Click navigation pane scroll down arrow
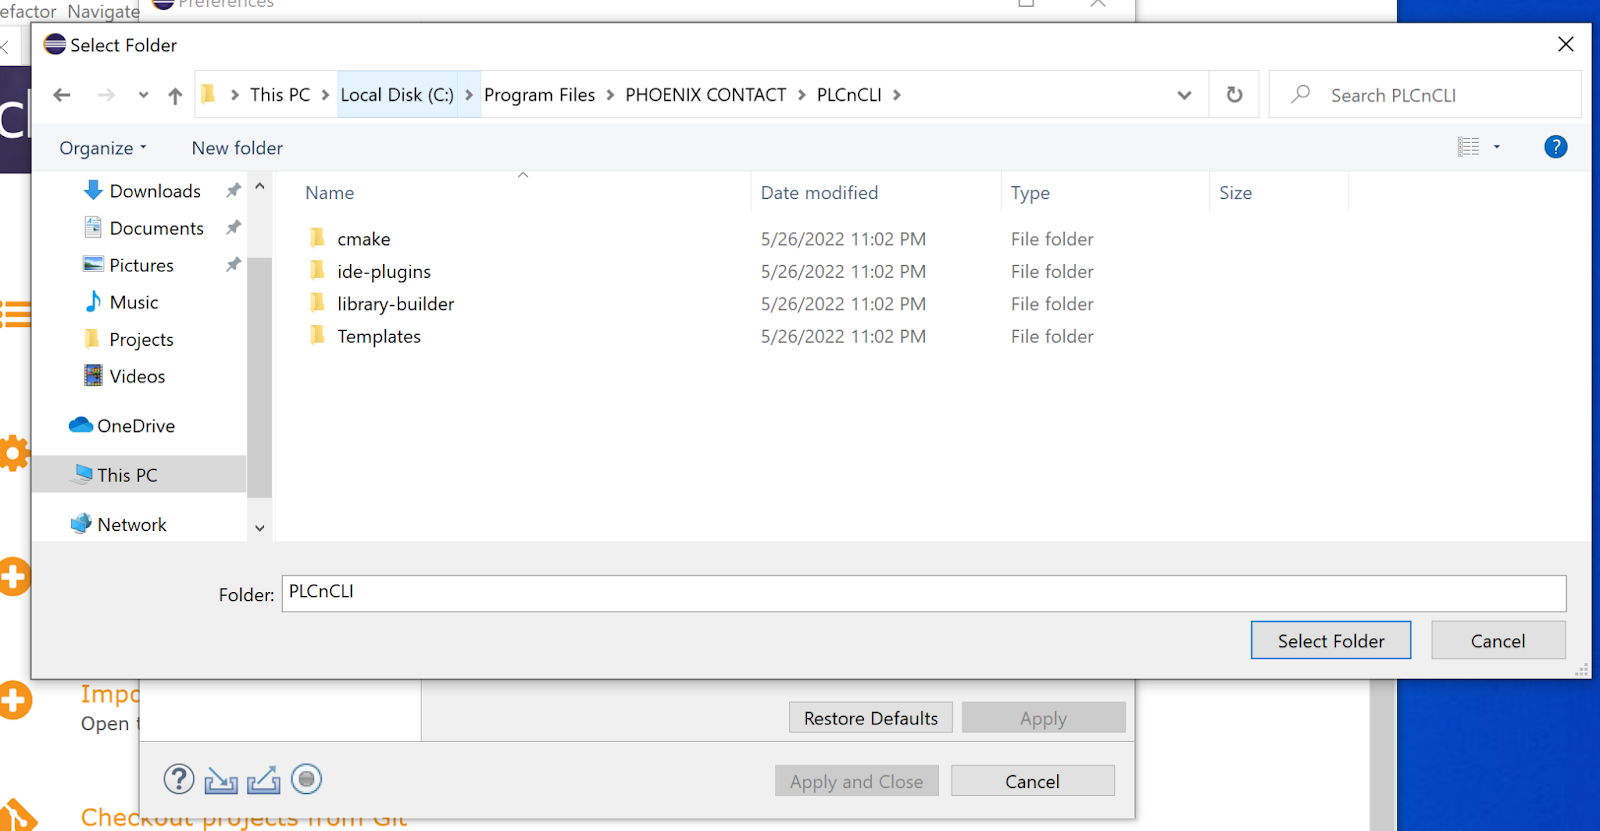The width and height of the screenshot is (1600, 831). [260, 528]
